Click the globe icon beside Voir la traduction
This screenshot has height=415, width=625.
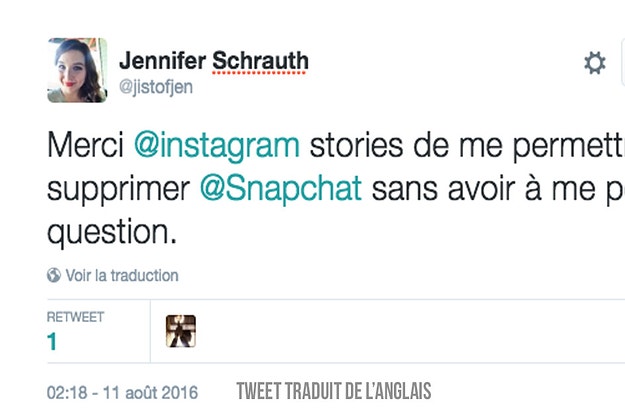(x=54, y=275)
